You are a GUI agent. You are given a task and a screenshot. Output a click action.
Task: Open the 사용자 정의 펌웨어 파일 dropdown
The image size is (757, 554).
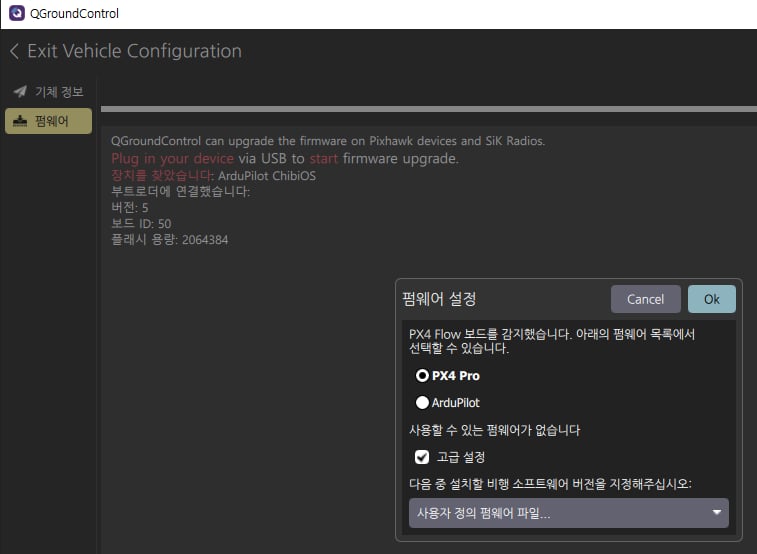[568, 513]
